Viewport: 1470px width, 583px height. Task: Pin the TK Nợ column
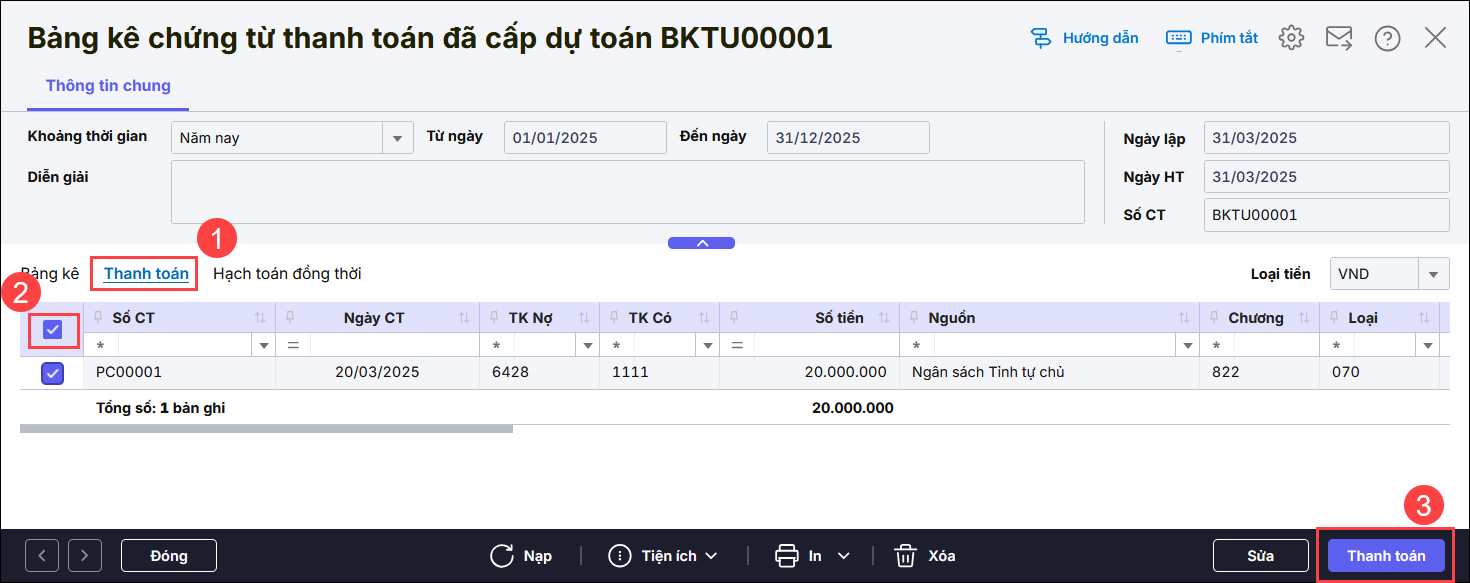click(494, 318)
